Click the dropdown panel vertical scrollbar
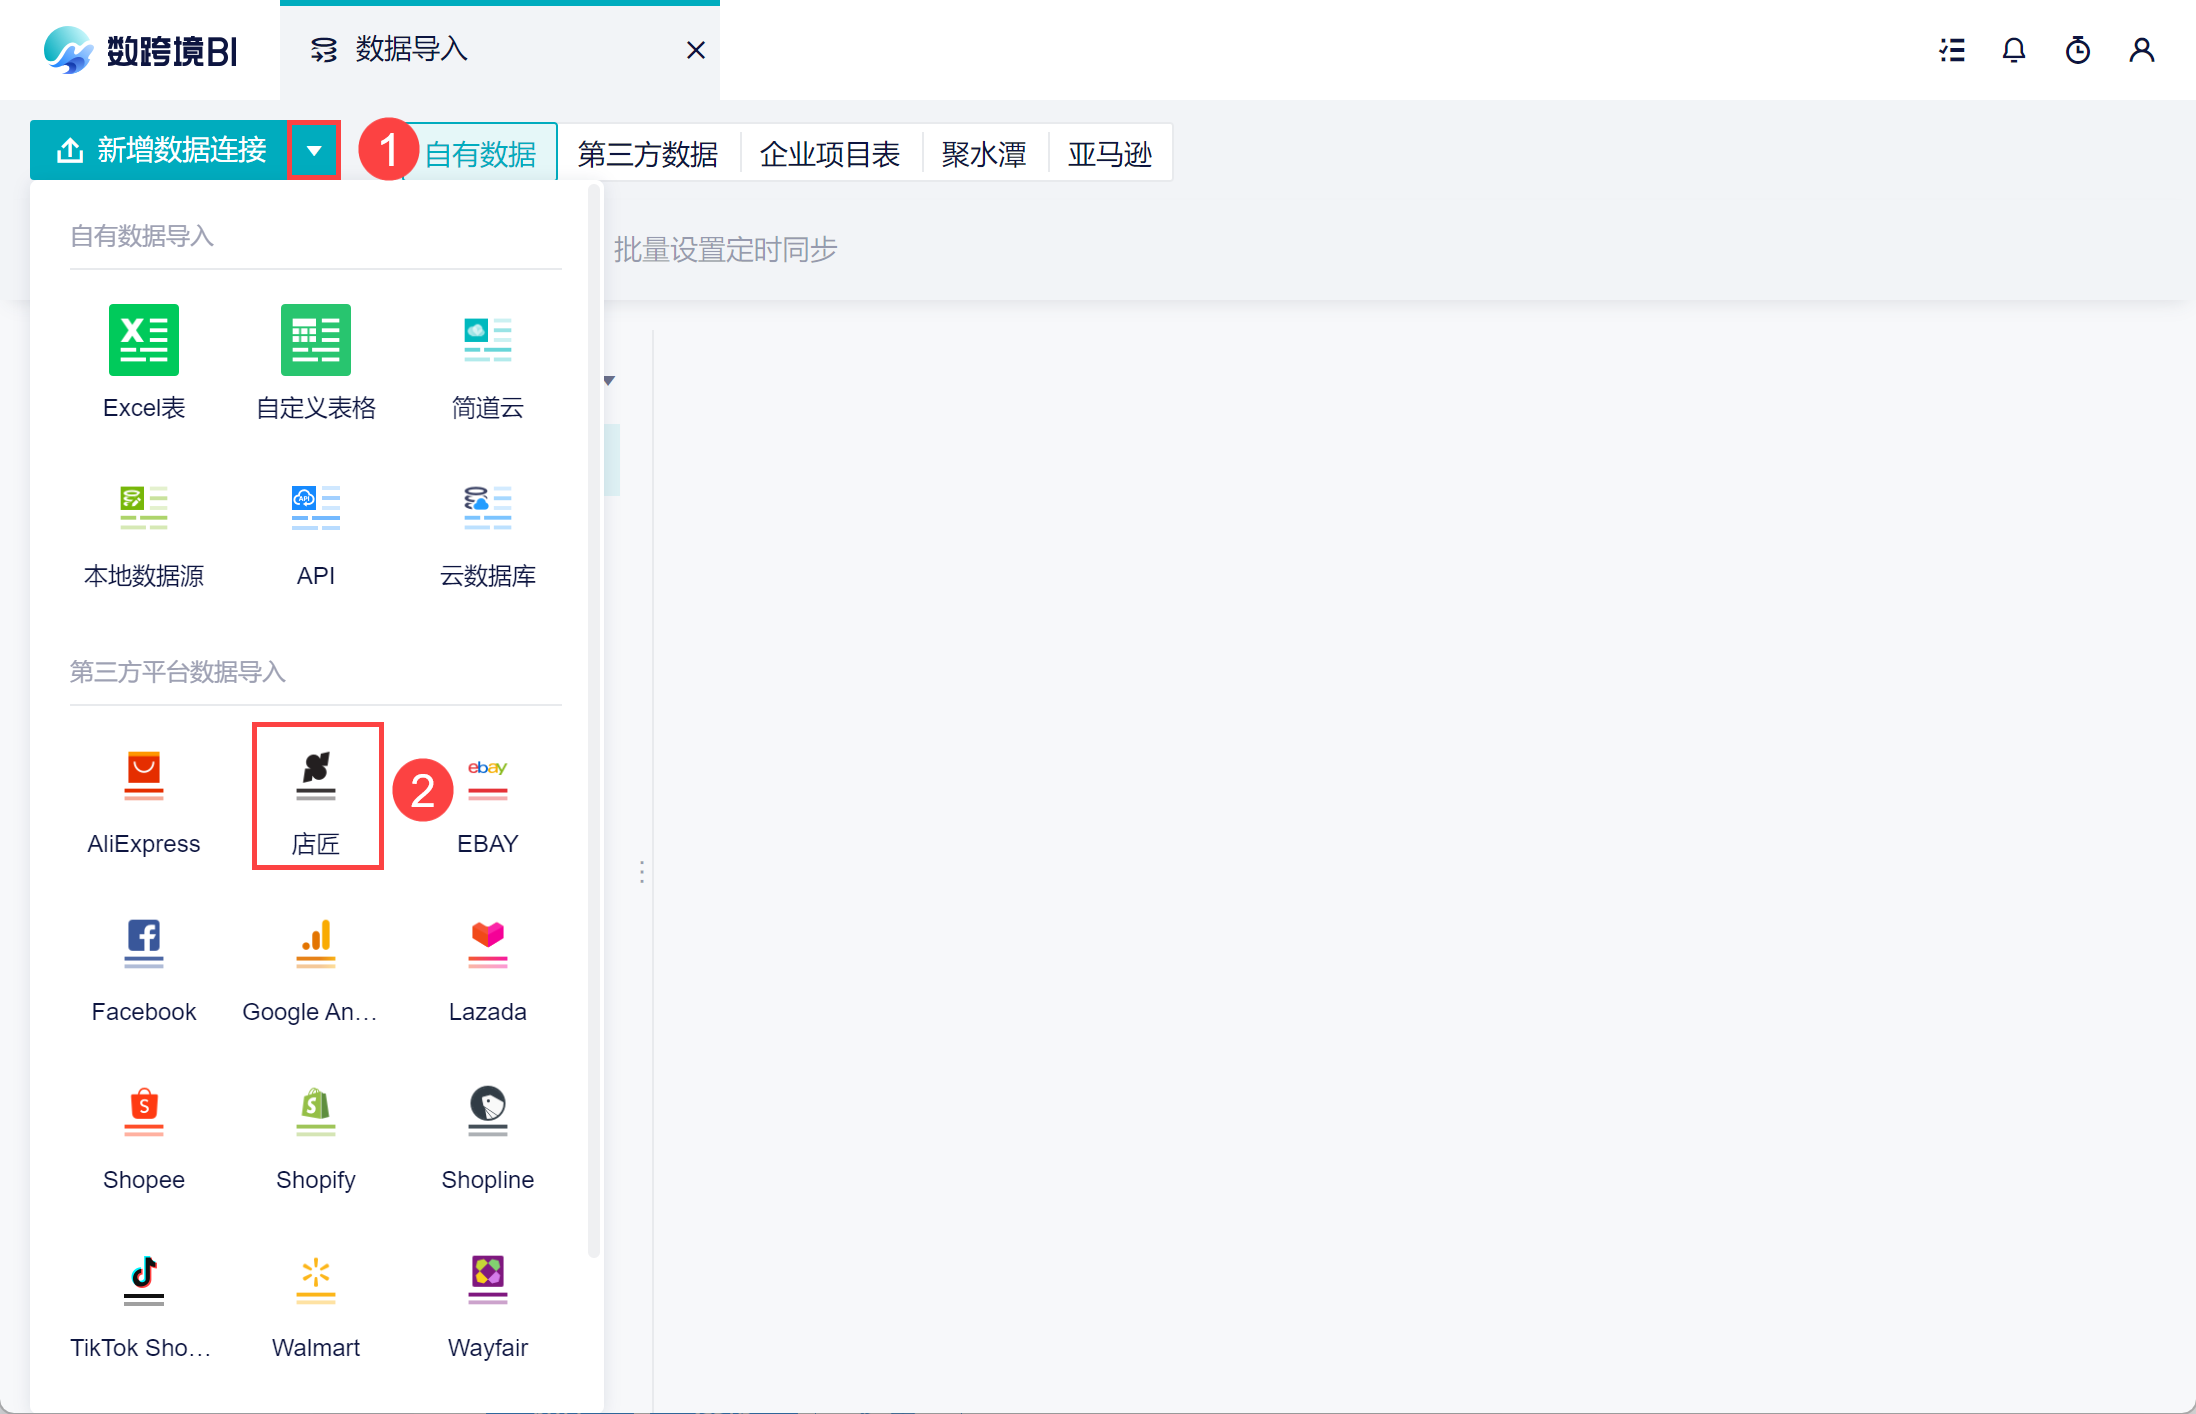 [x=594, y=720]
